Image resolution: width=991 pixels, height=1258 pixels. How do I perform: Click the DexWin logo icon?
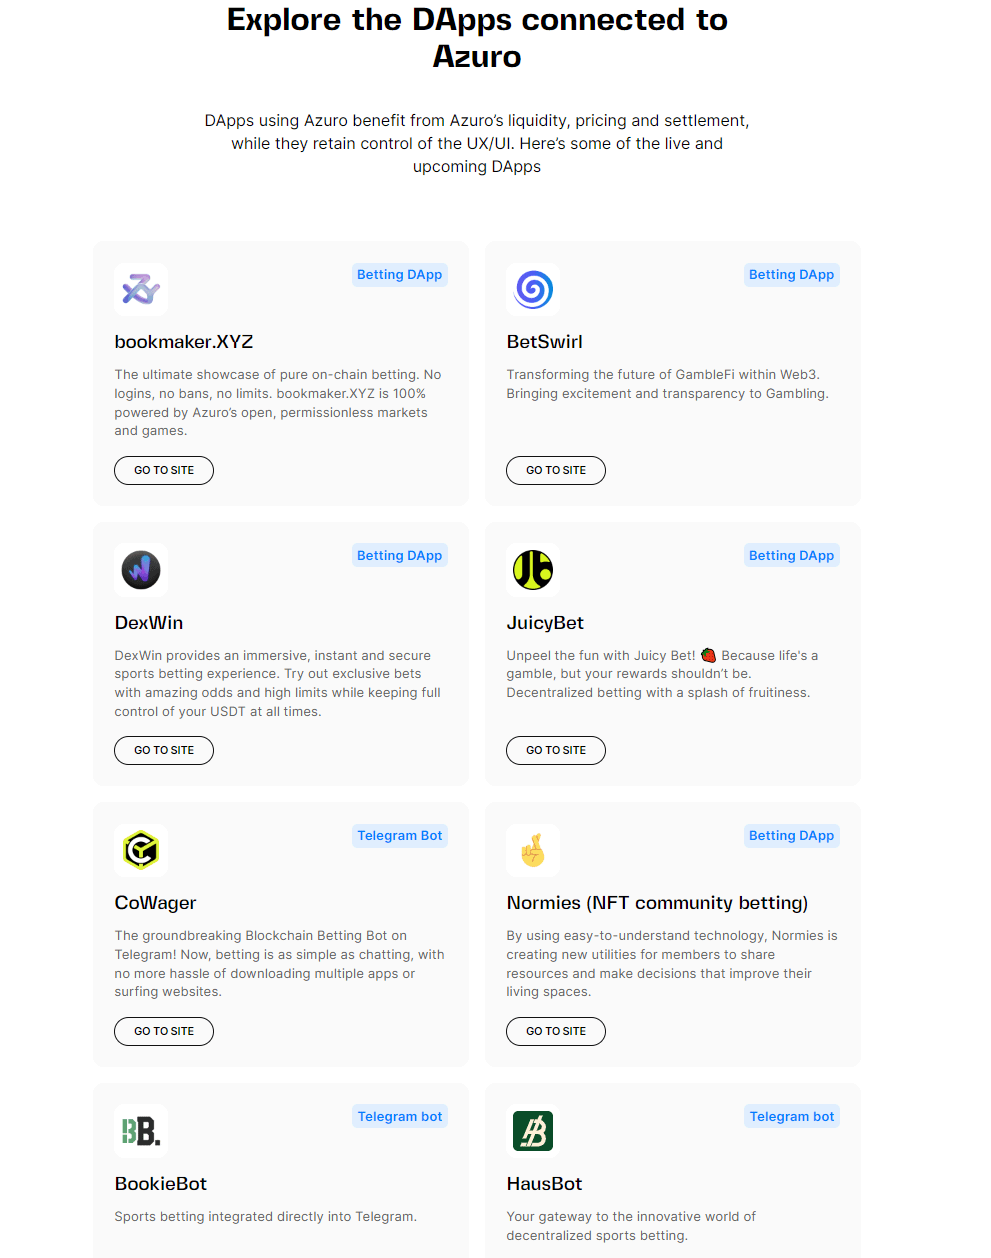click(141, 570)
